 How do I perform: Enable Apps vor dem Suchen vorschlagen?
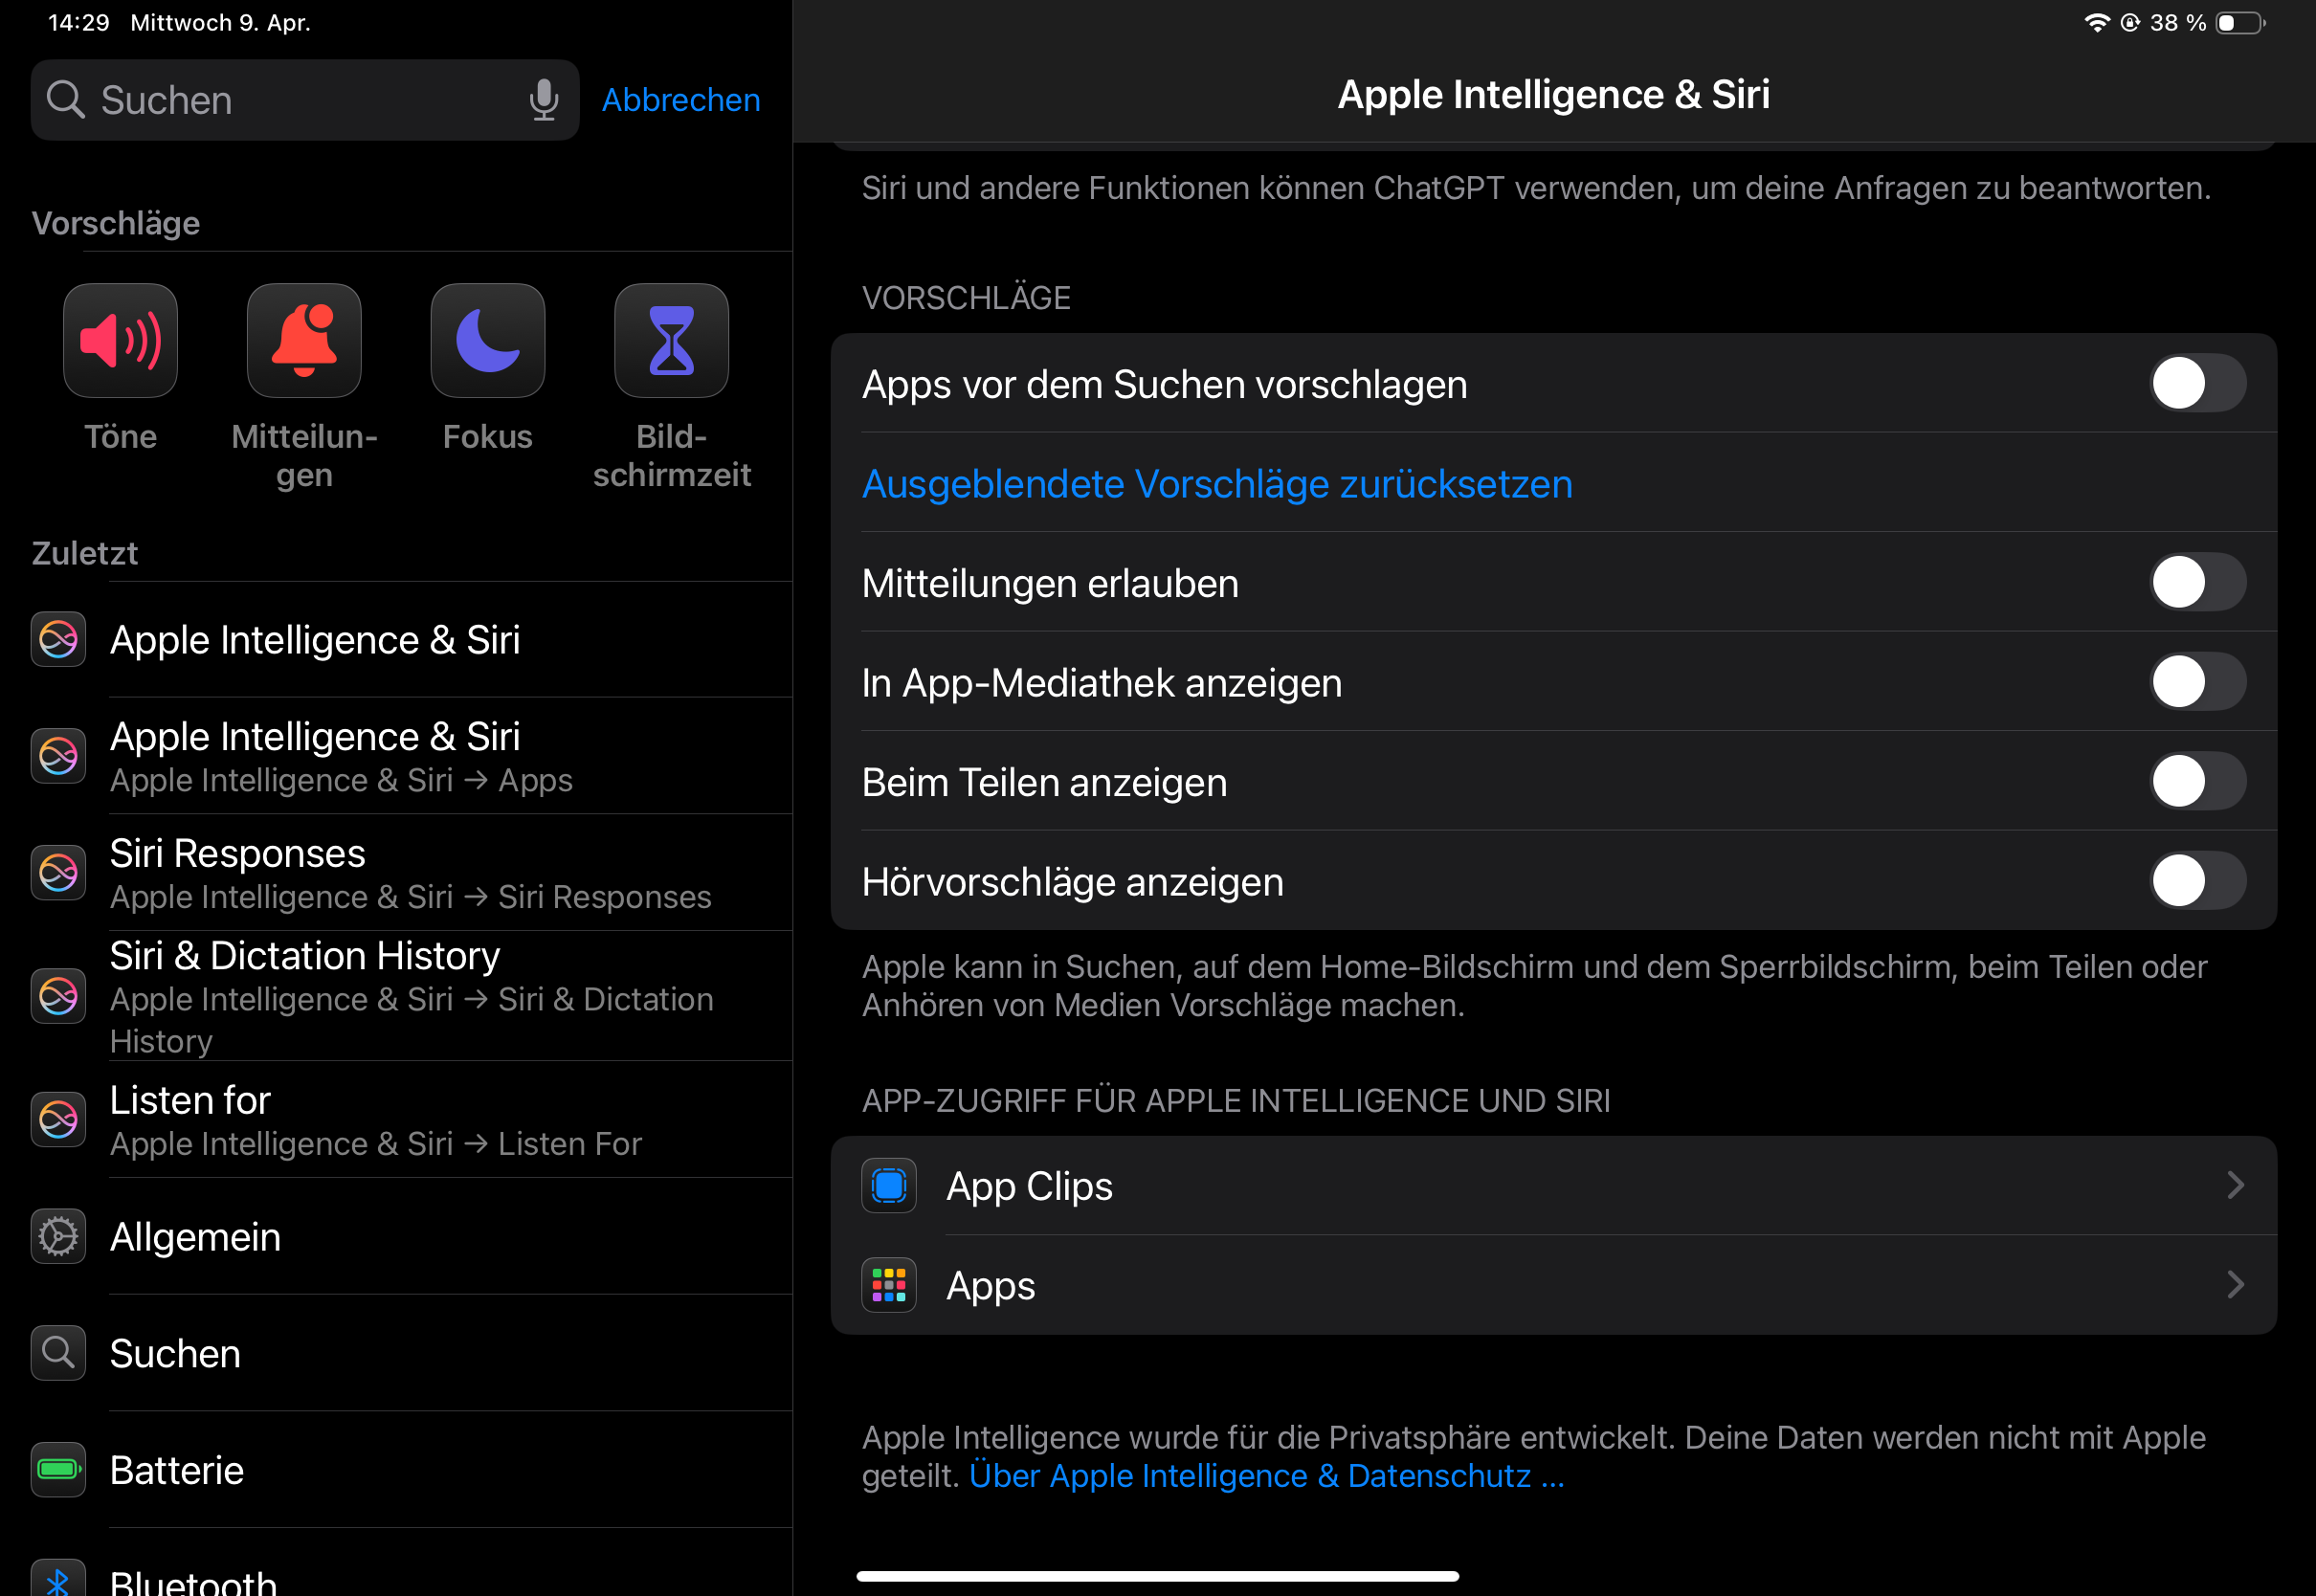tap(2197, 384)
